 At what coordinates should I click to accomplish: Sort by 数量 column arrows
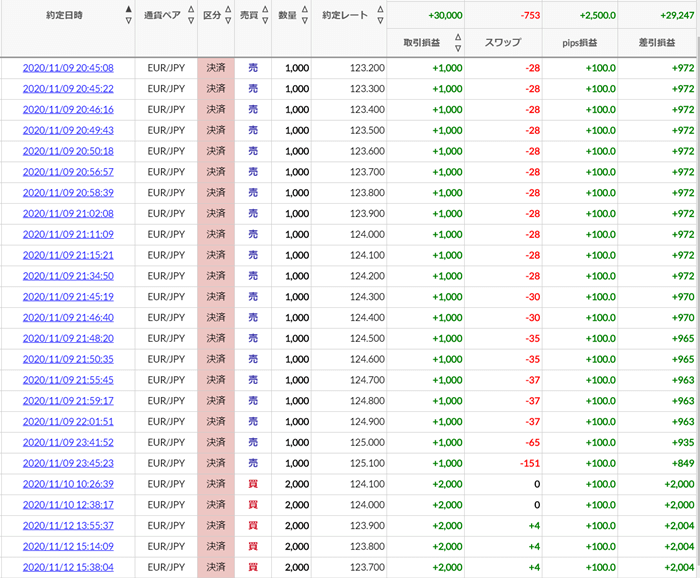pos(305,15)
